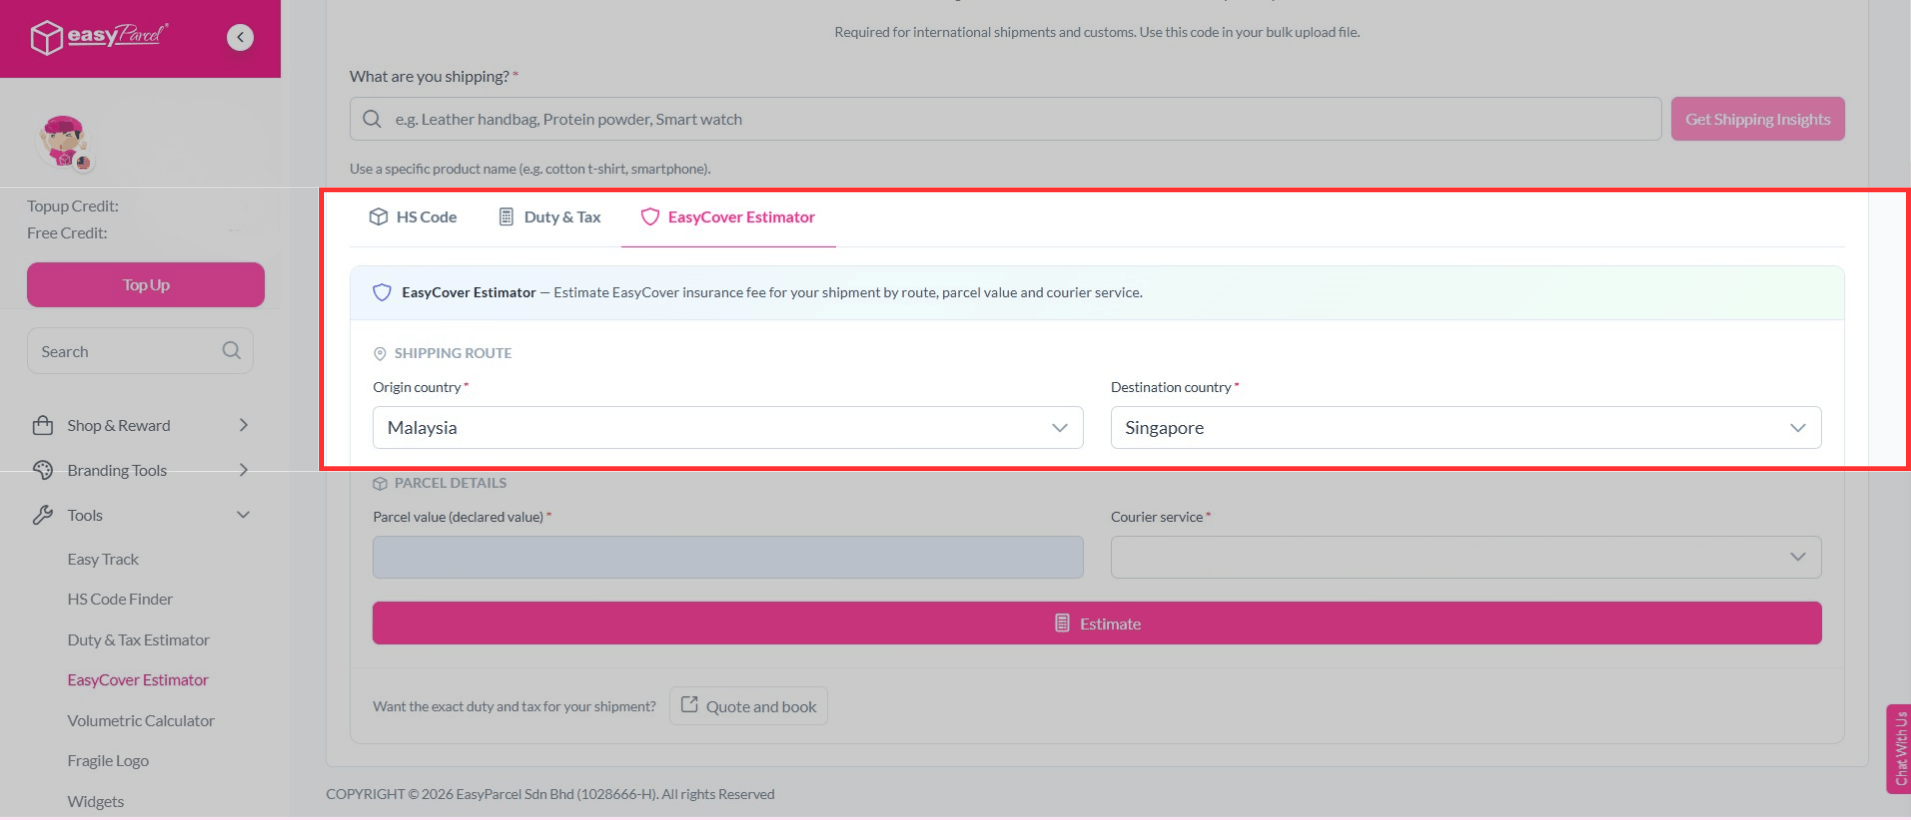Image resolution: width=1911 pixels, height=820 pixels.
Task: Click the EasyCover Estimator tab shield icon
Action: [x=650, y=217]
